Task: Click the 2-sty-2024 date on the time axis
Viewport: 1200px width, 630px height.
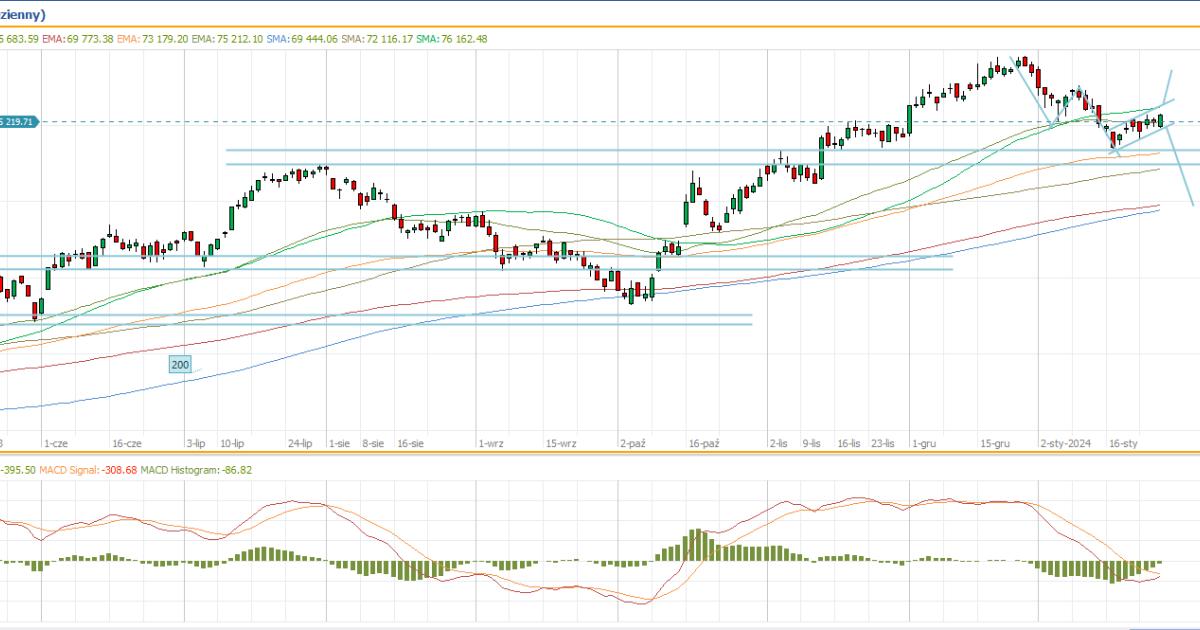Action: (1064, 442)
